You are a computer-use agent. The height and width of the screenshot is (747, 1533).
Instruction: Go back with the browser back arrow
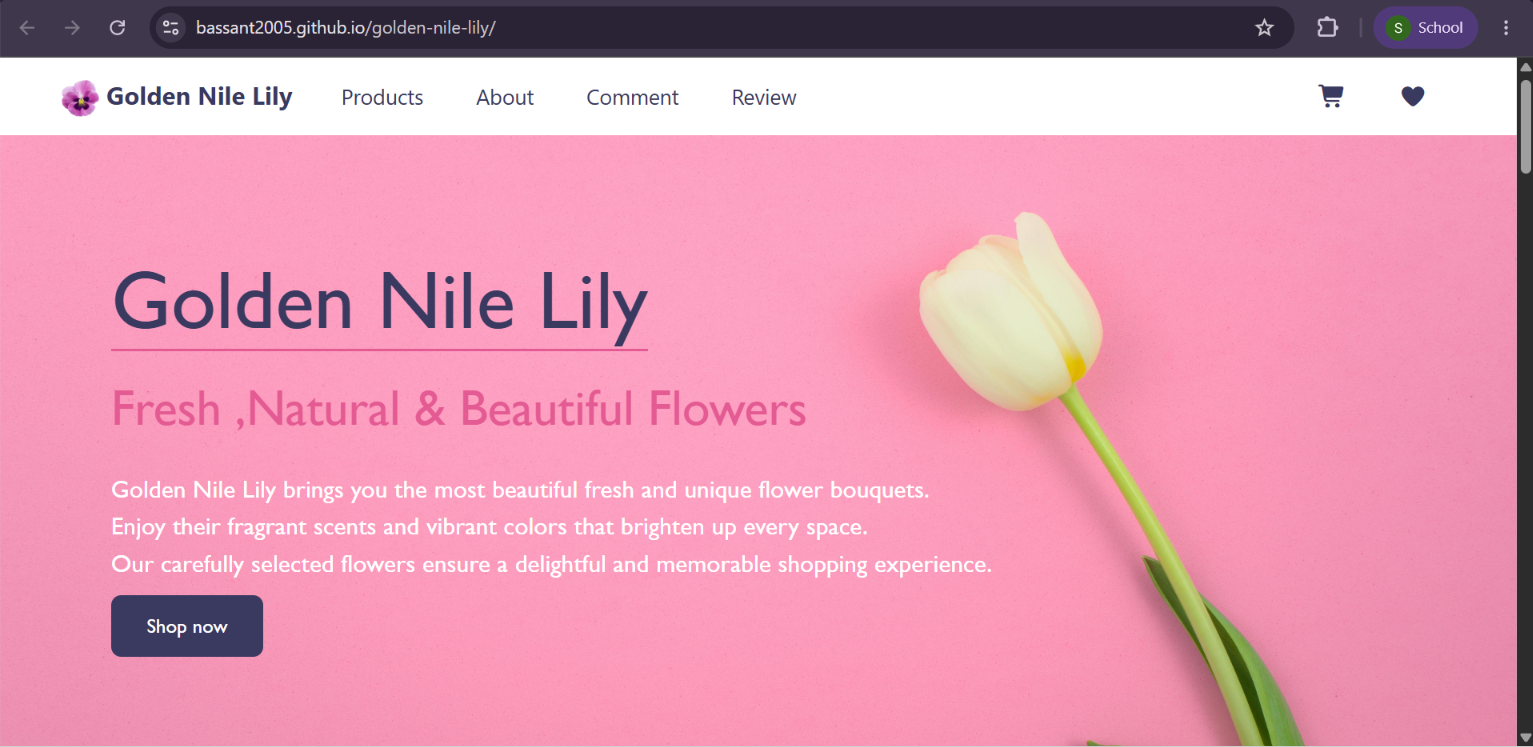click(27, 28)
